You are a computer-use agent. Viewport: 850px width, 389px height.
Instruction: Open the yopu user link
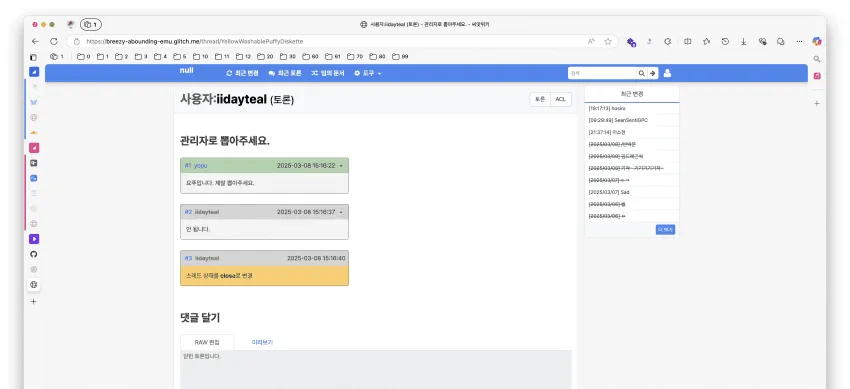pos(201,166)
